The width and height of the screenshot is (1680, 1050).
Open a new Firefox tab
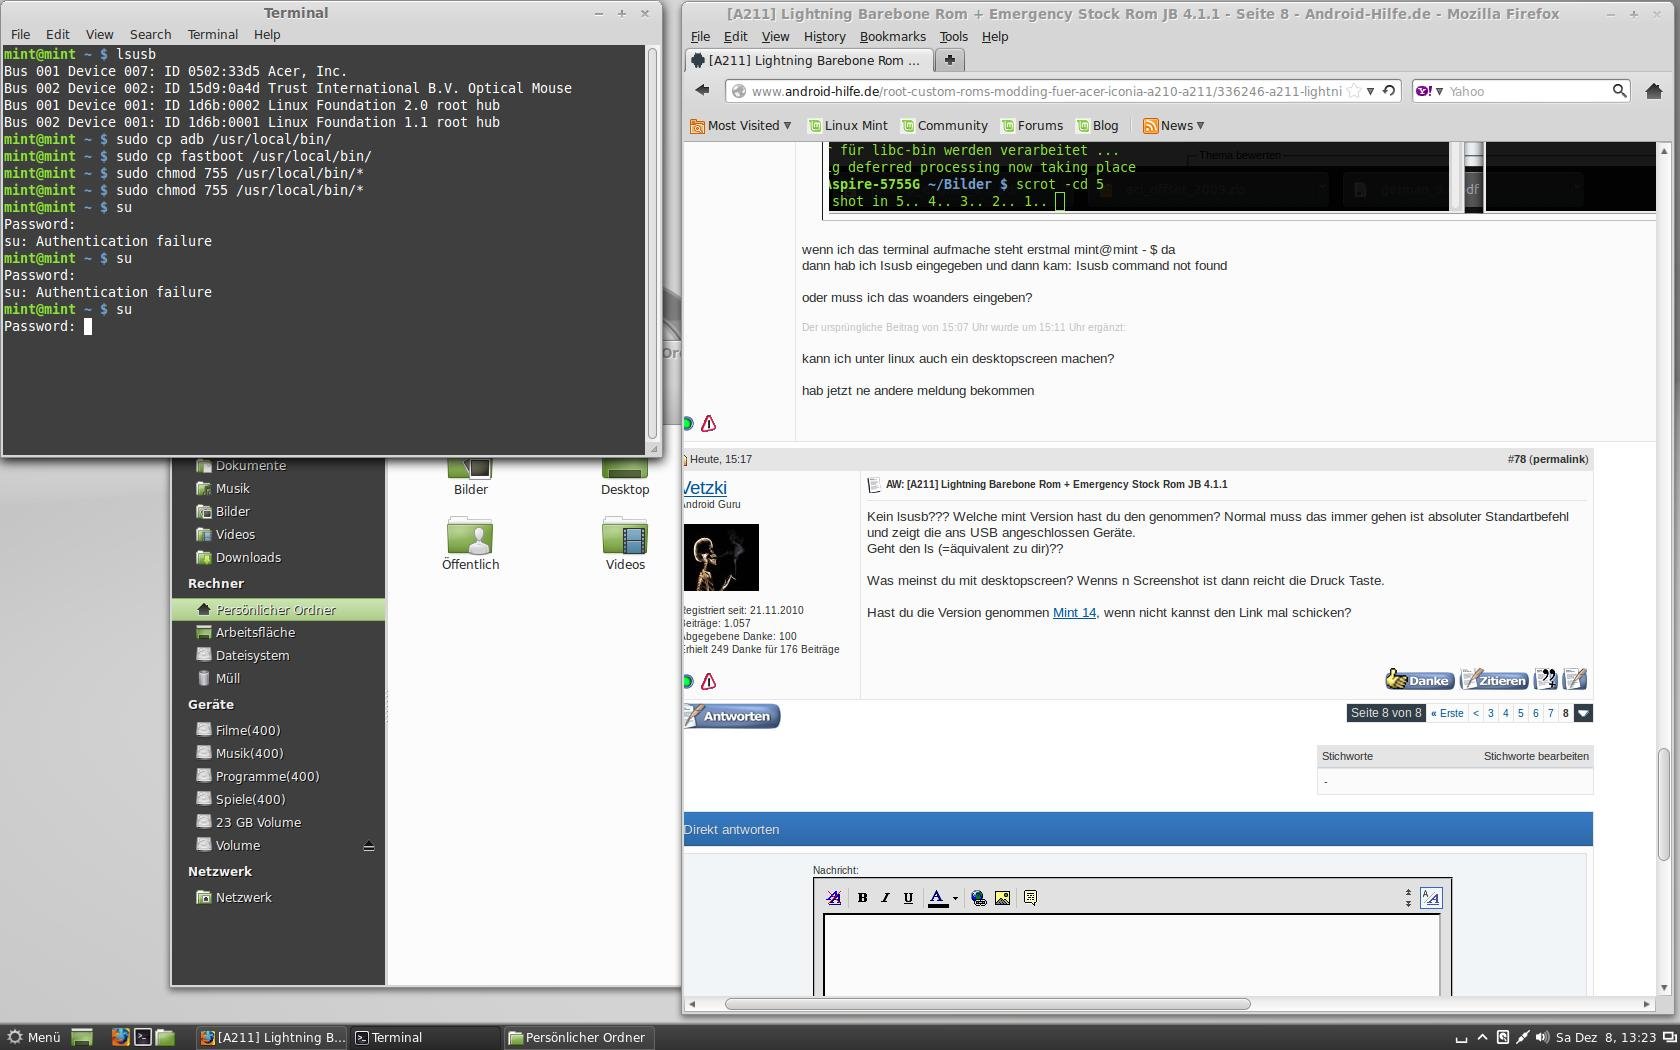tap(949, 60)
